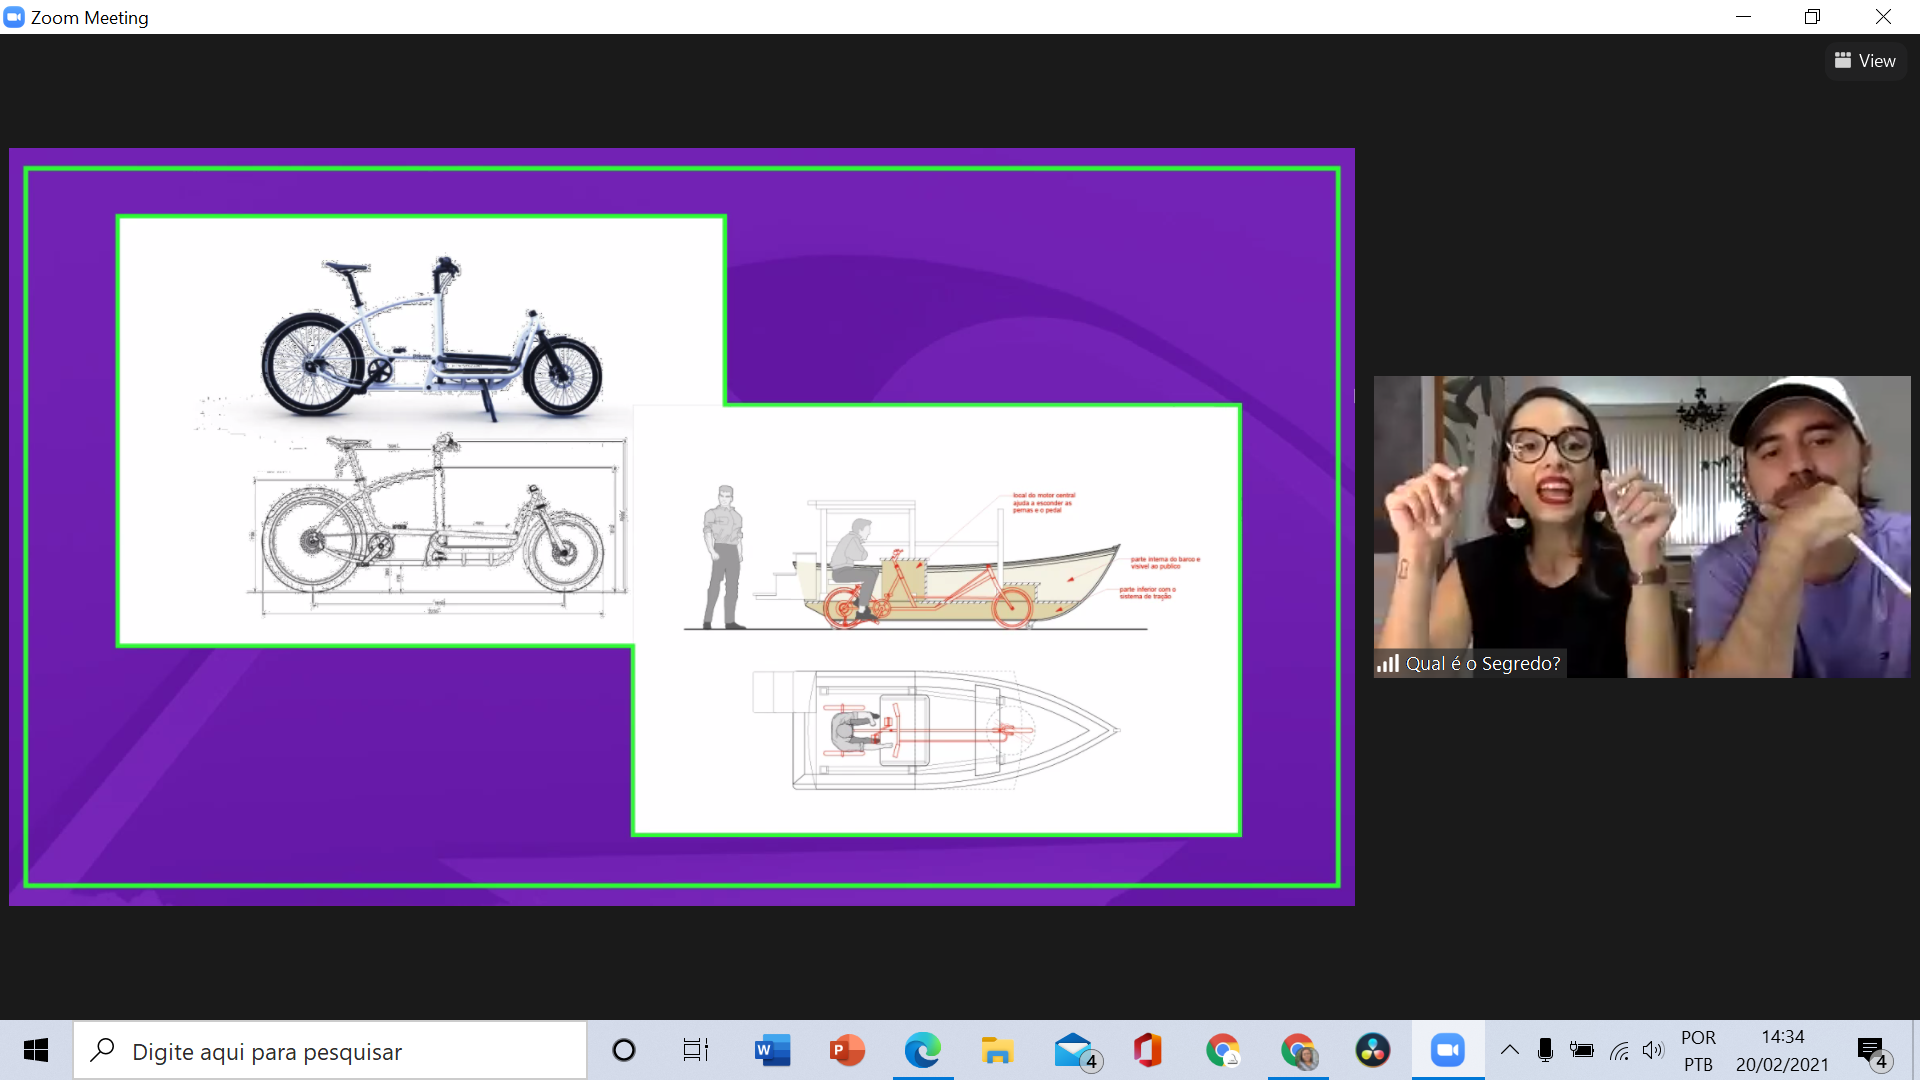1920x1080 pixels.
Task: Open the notification Action Center
Action: coord(1871,1050)
